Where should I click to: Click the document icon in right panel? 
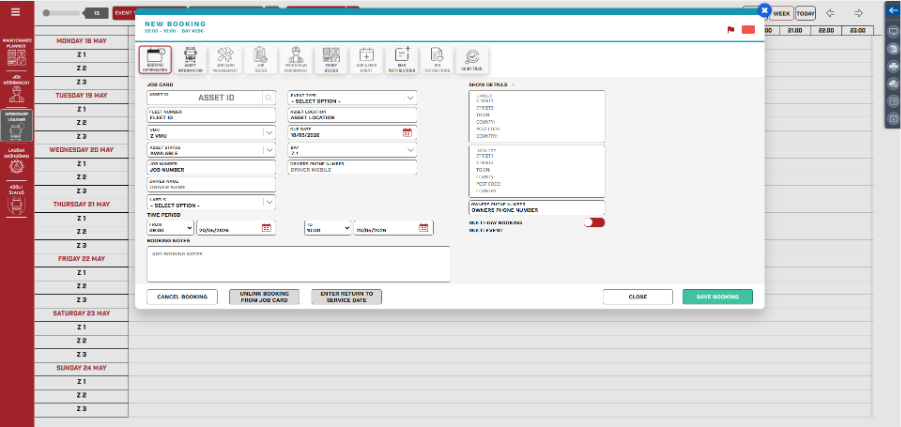point(893,49)
